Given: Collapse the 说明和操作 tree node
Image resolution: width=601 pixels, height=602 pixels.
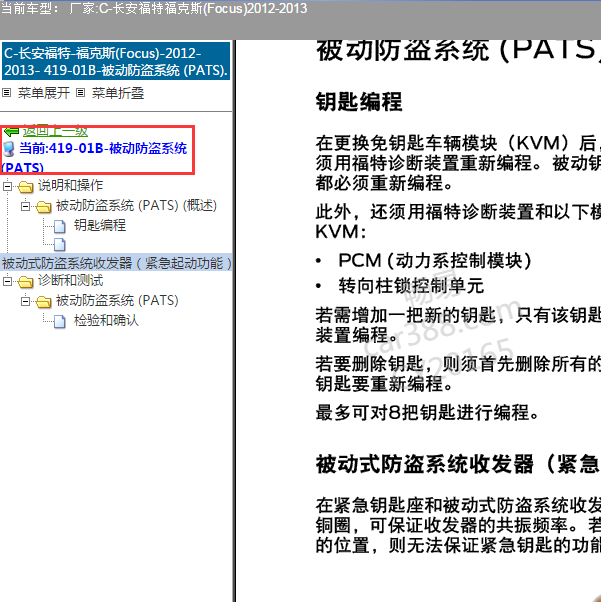Looking at the screenshot, I should [x=7, y=186].
